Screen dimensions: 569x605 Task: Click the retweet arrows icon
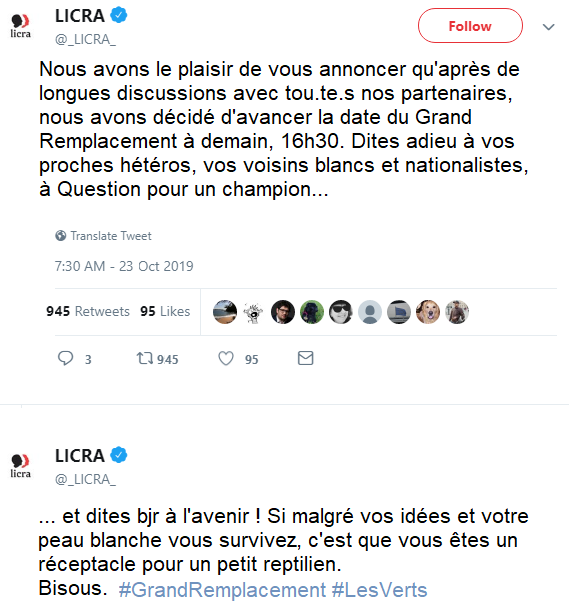[145, 358]
